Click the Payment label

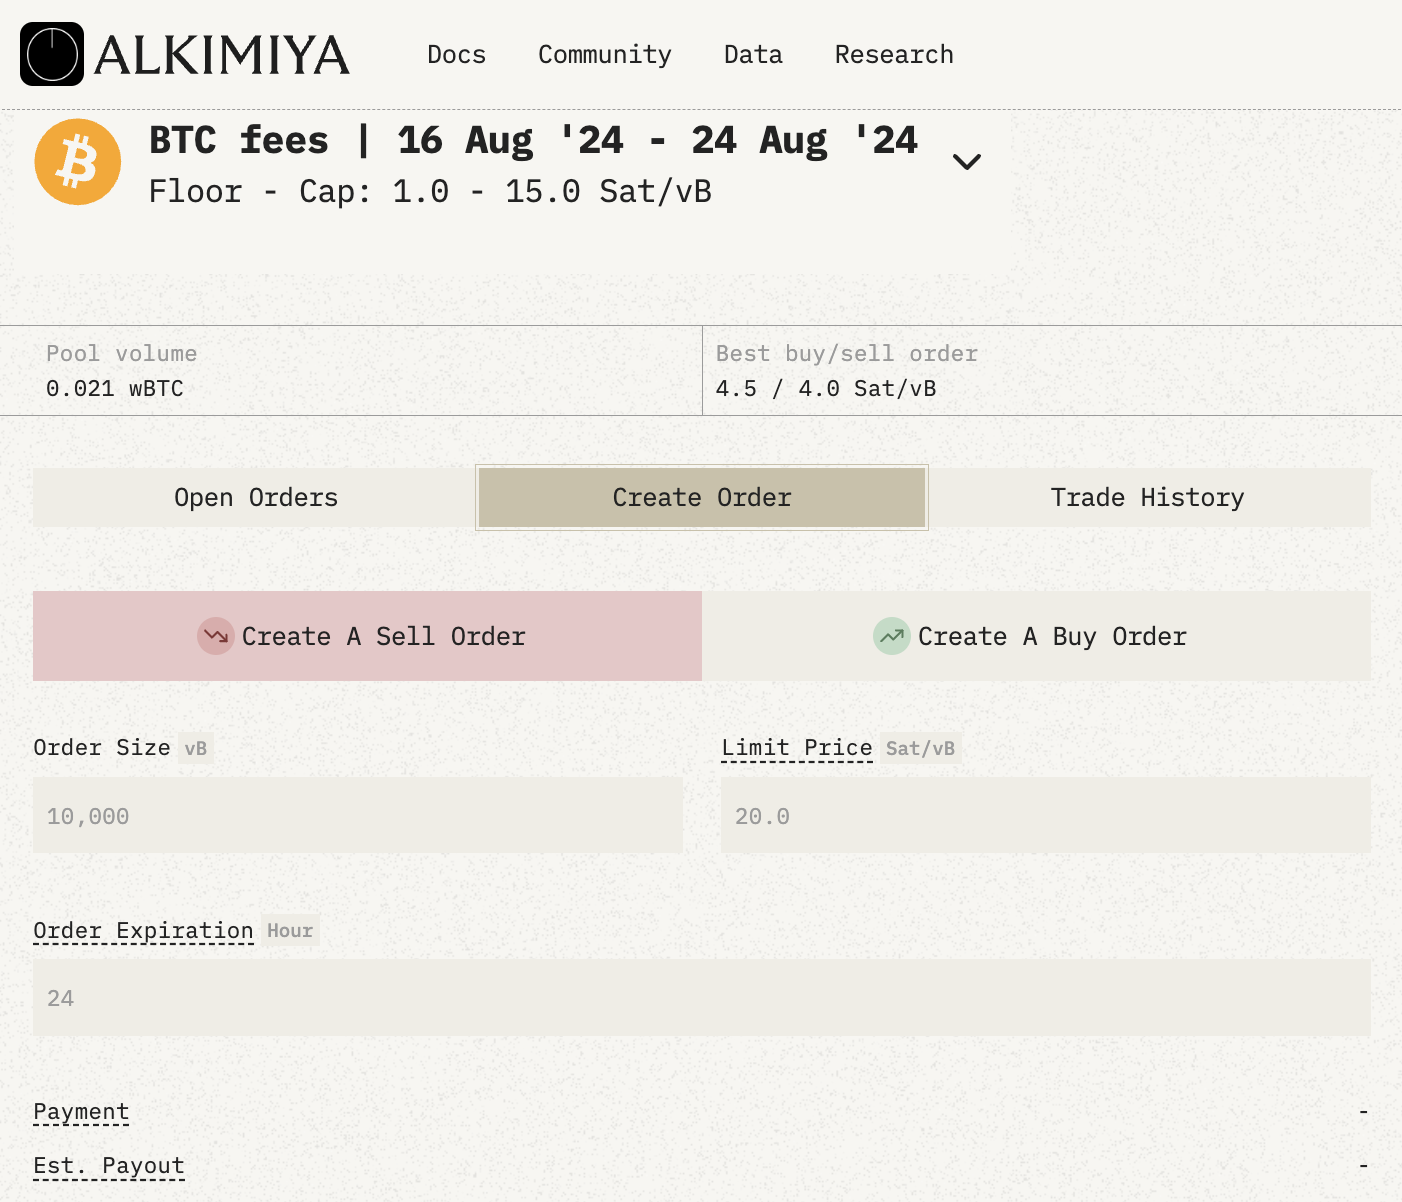81,1112
